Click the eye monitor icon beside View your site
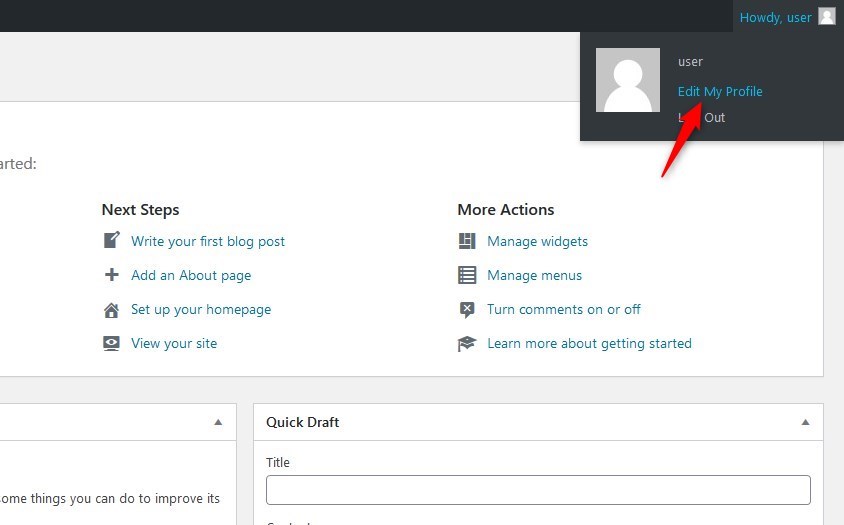 pyautogui.click(x=112, y=343)
